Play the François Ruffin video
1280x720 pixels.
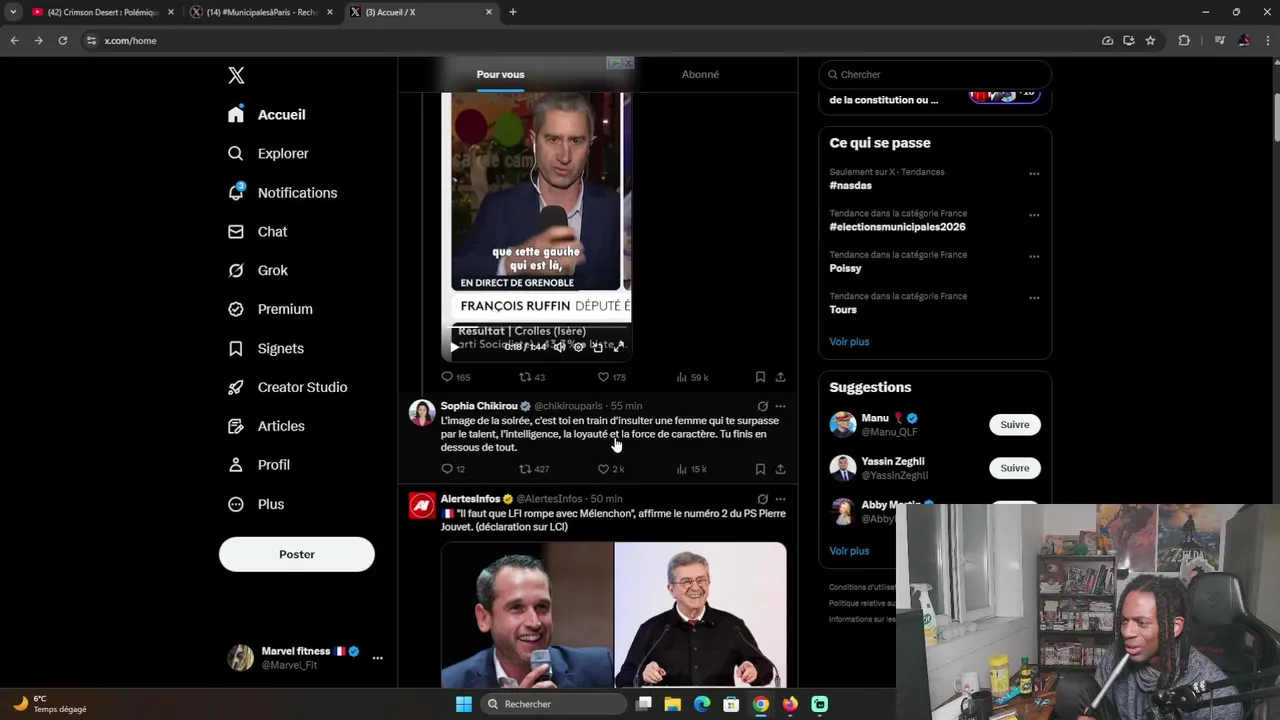(x=455, y=347)
